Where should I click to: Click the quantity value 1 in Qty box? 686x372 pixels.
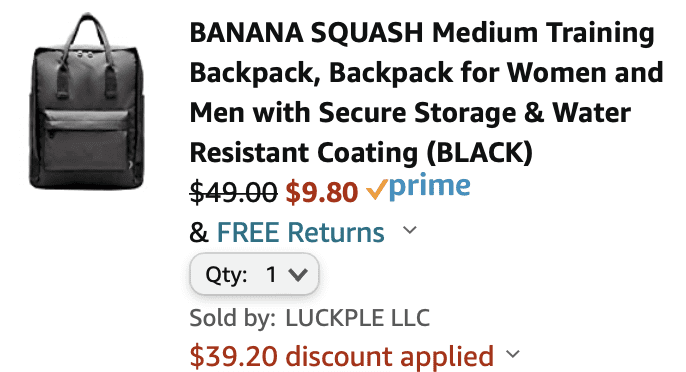coord(271,275)
